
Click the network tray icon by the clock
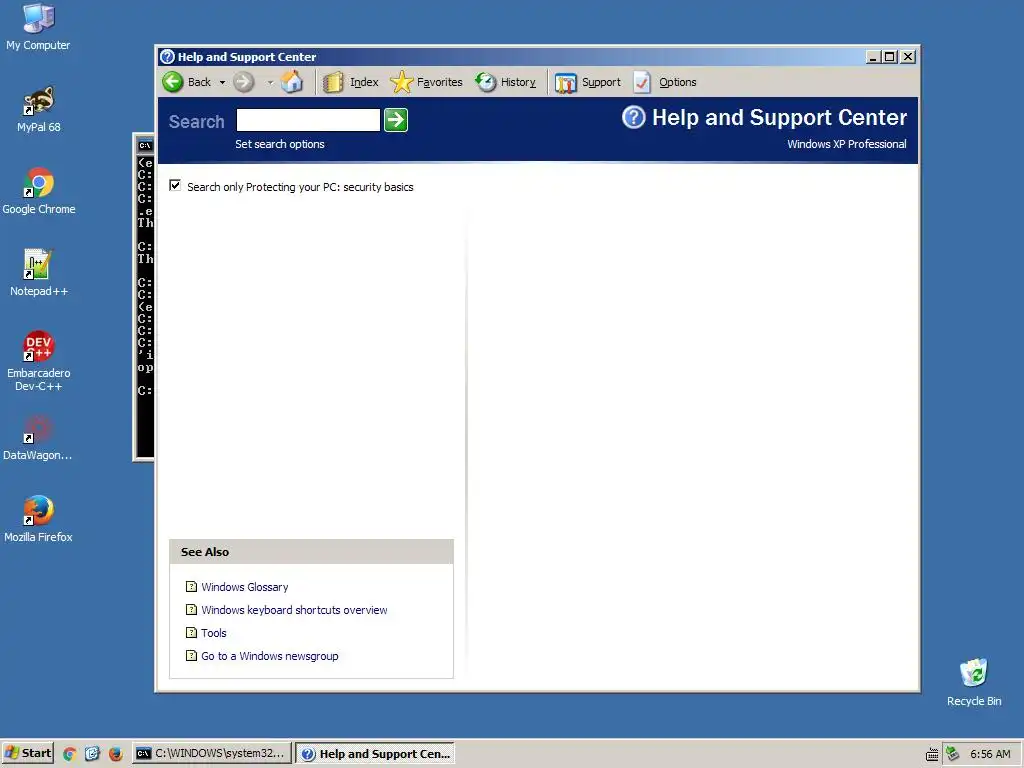click(953, 754)
